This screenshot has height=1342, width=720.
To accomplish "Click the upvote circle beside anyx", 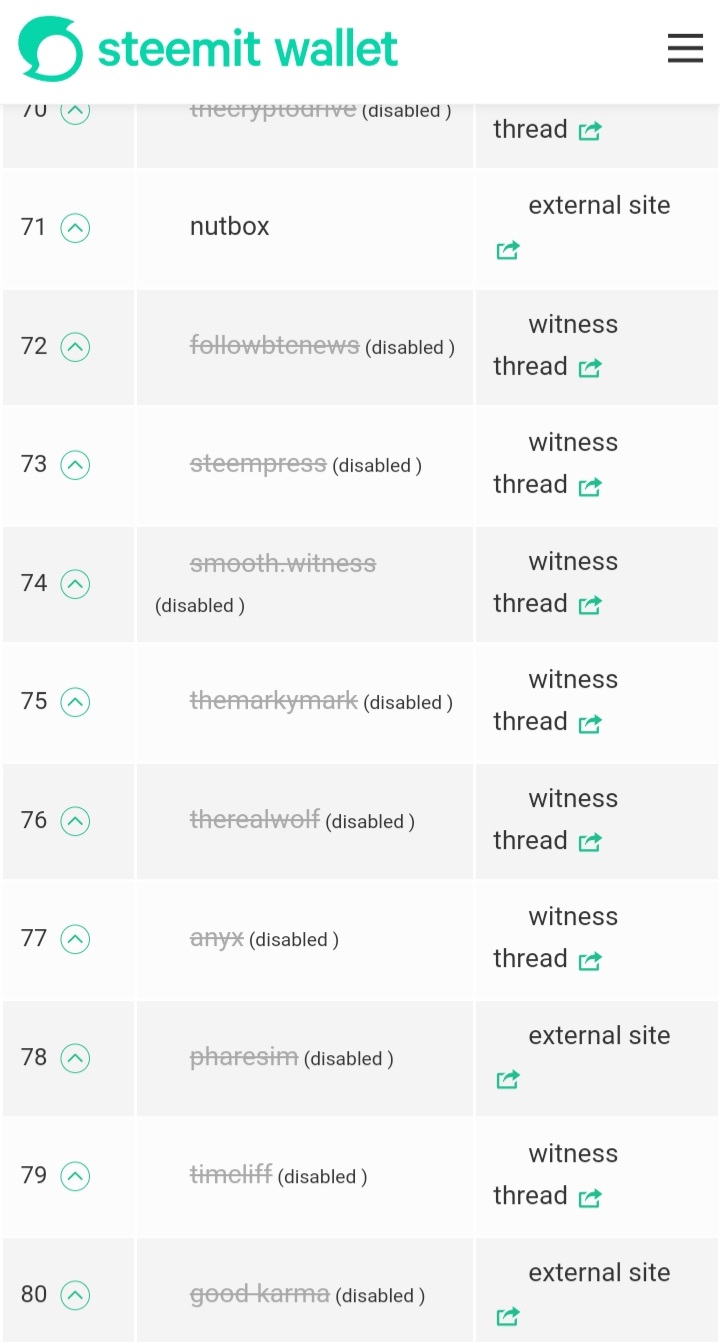I will coord(75,939).
